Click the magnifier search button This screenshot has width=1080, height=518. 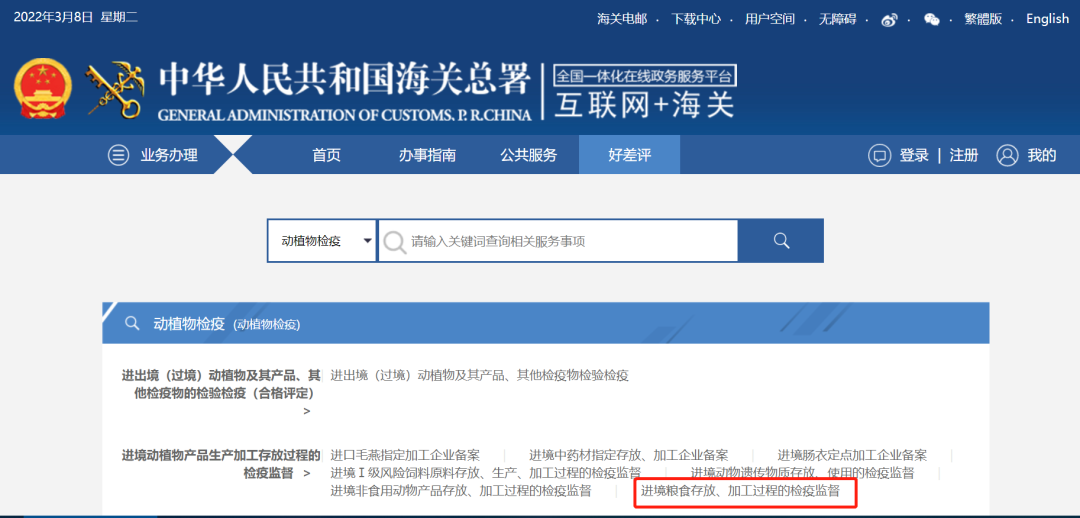781,241
